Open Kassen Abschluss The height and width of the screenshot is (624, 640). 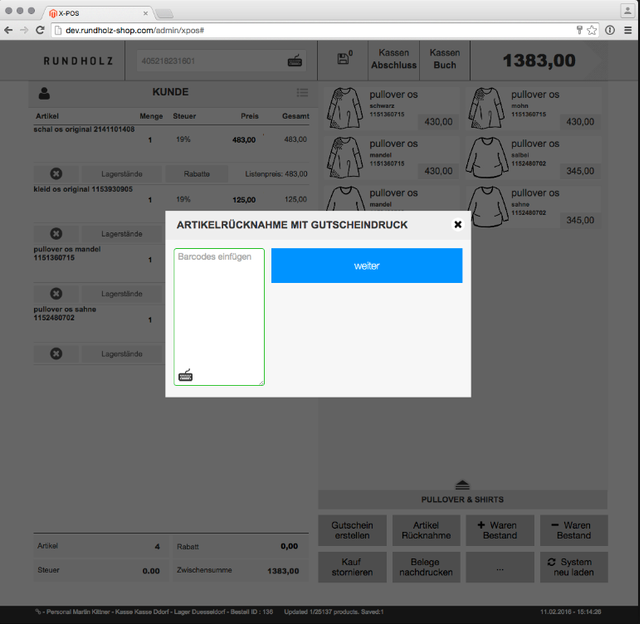click(x=393, y=59)
